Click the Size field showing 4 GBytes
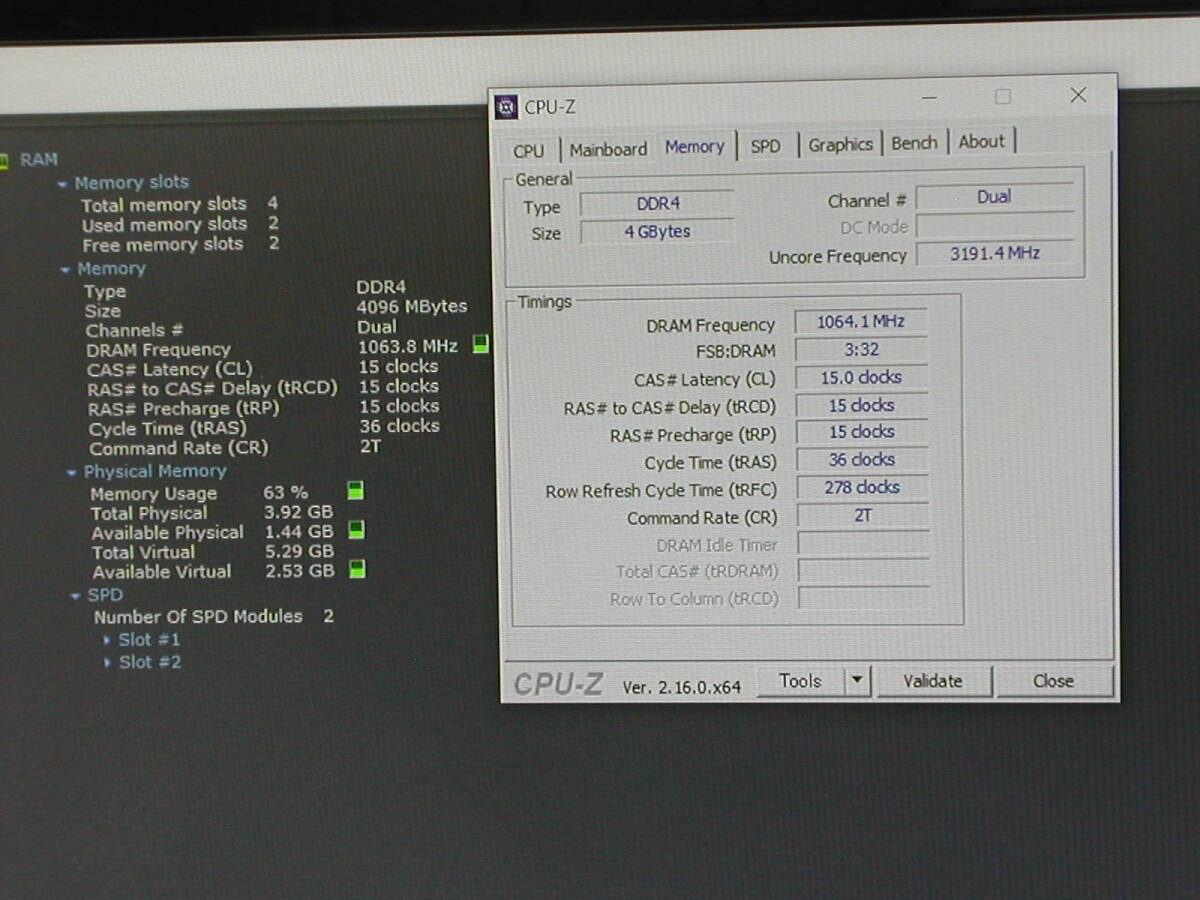Image resolution: width=1200 pixels, height=900 pixels. coord(657,232)
